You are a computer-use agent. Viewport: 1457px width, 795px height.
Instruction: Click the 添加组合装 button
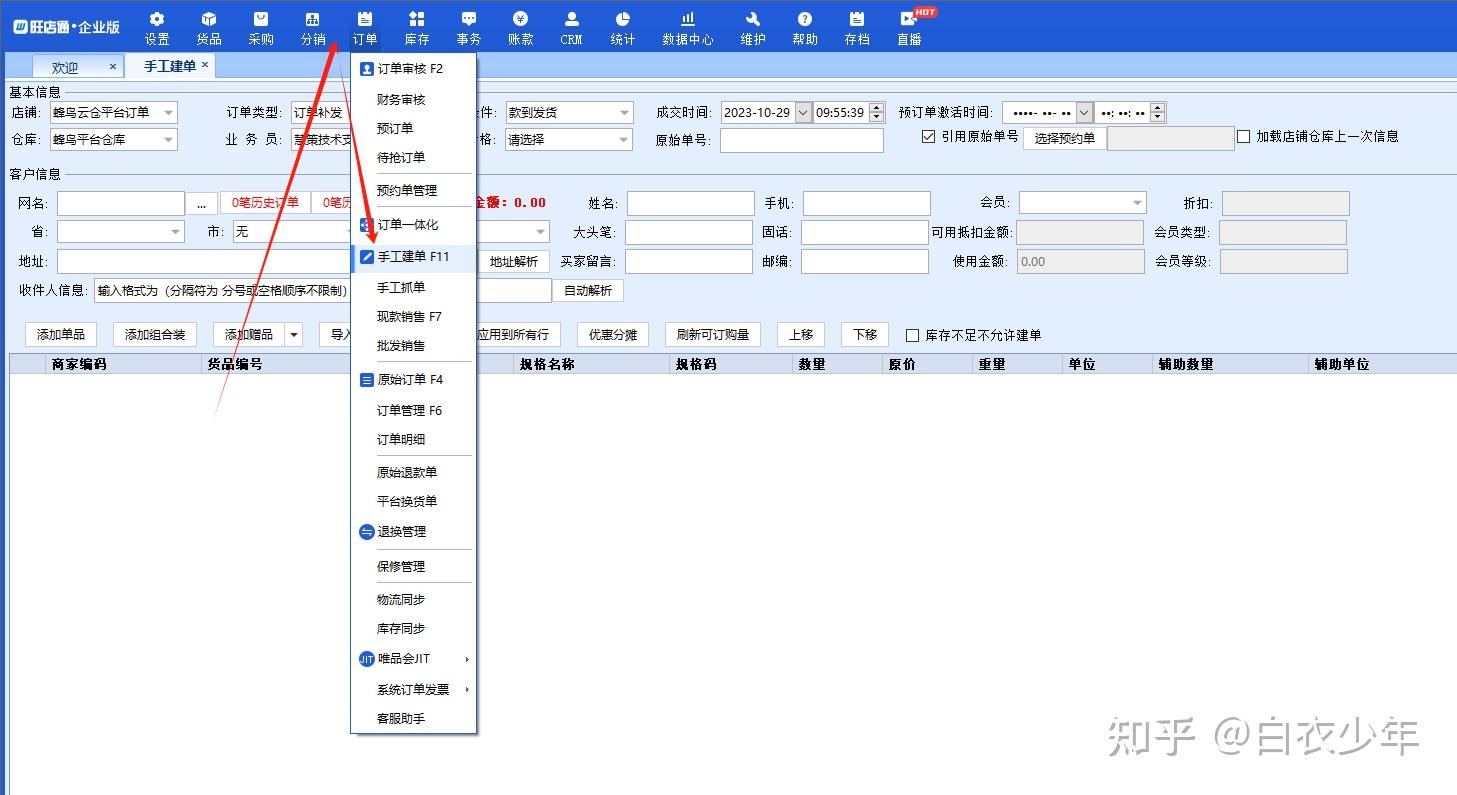pos(155,335)
